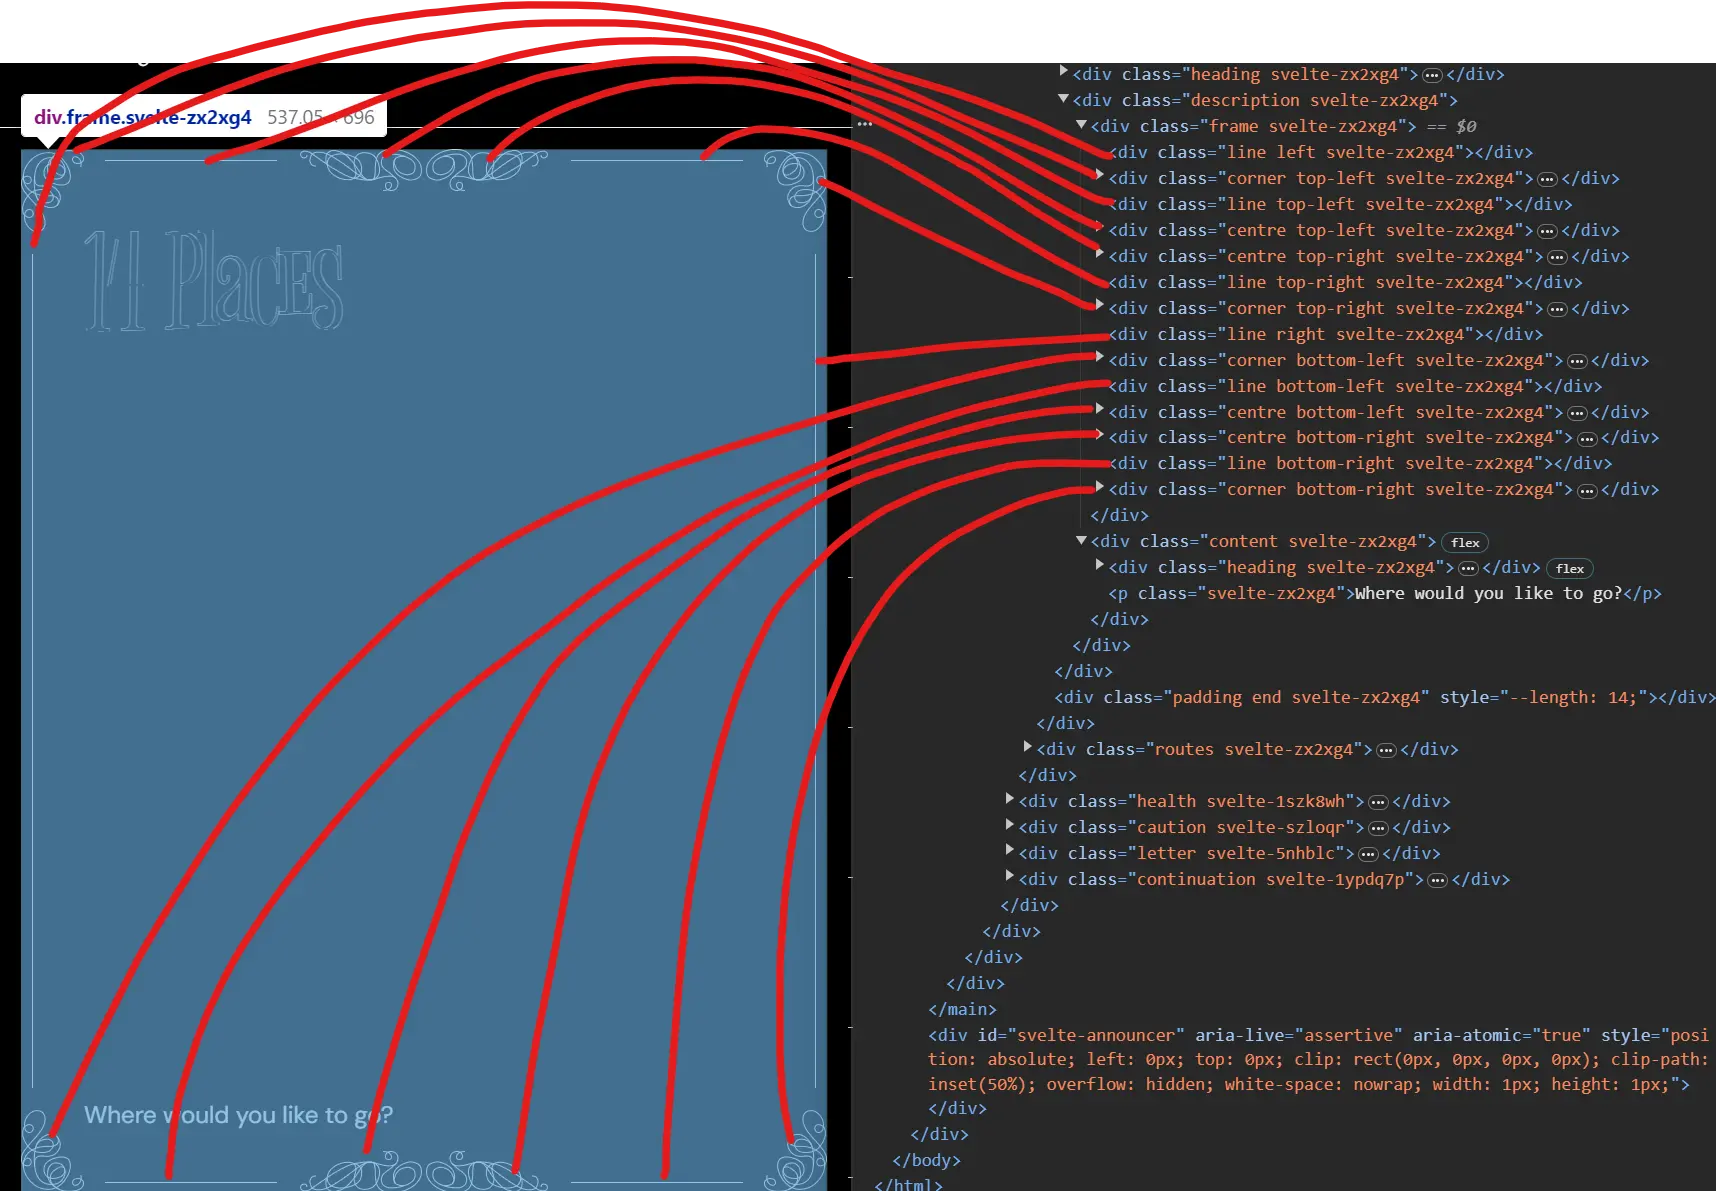Expand the continuation div node
1716x1191 pixels.
(x=1009, y=877)
